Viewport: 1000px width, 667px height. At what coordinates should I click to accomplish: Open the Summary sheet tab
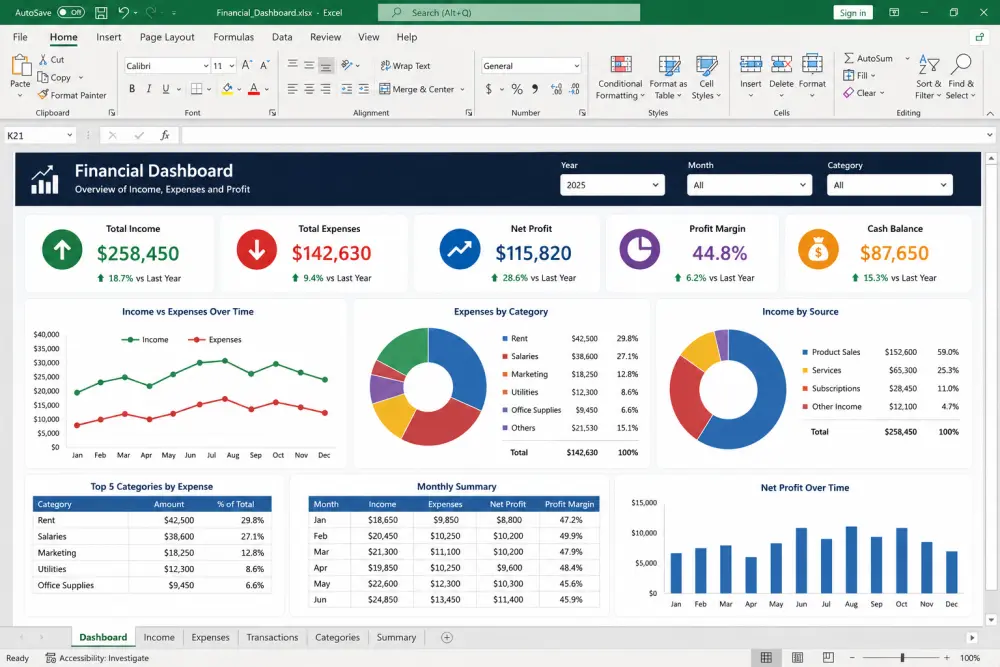coord(396,637)
